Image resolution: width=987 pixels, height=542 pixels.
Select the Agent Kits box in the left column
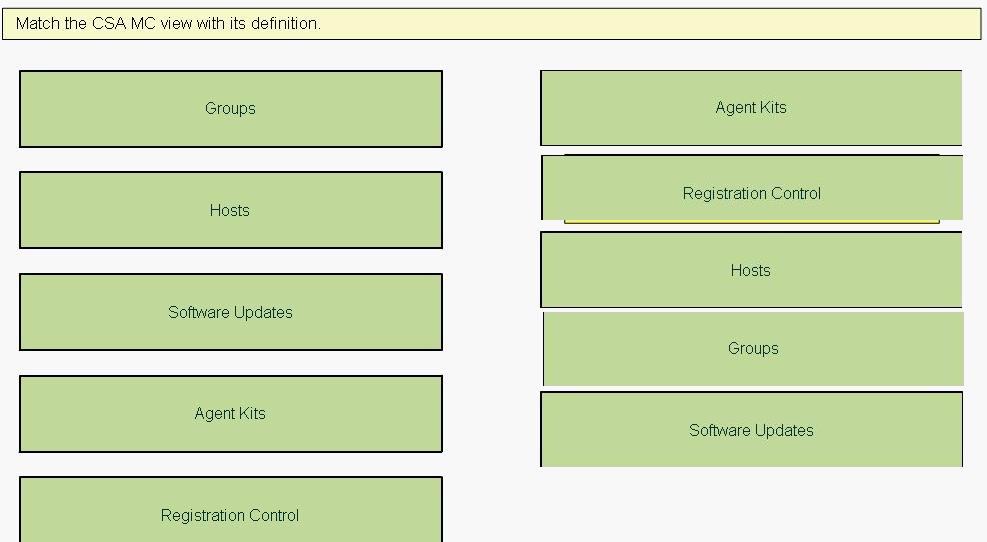point(231,414)
